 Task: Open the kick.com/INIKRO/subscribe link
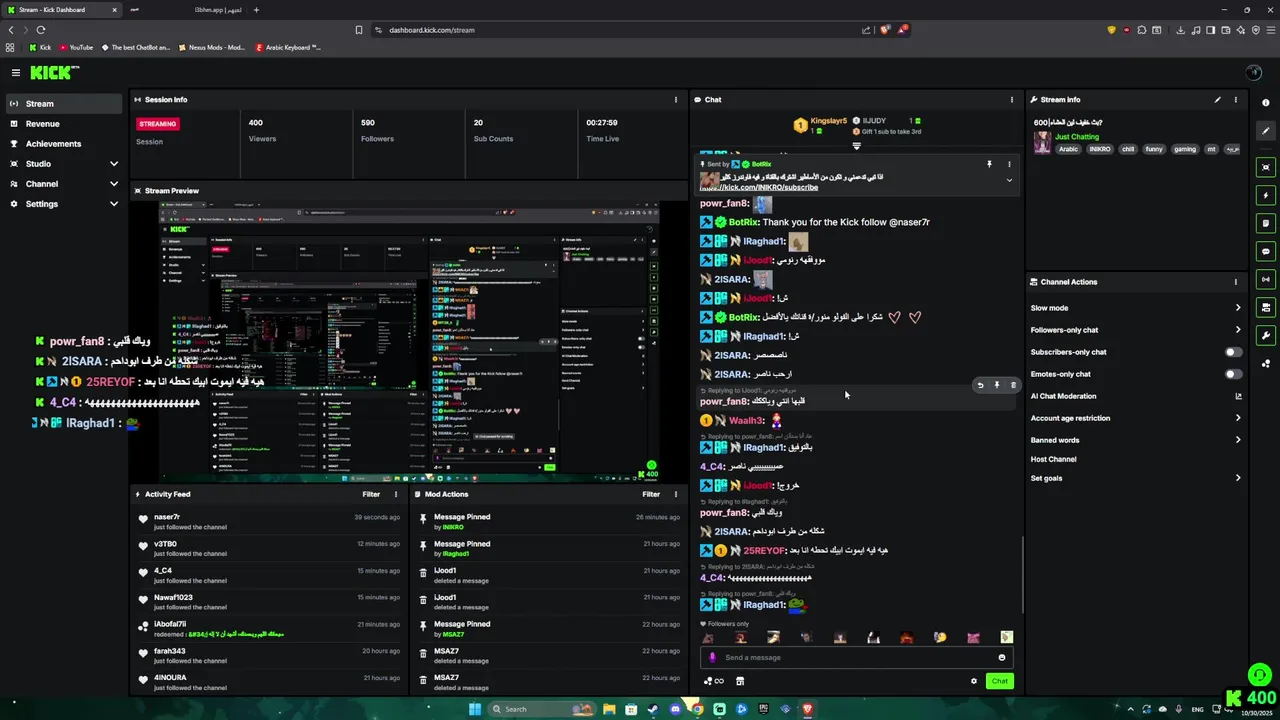coord(759,187)
